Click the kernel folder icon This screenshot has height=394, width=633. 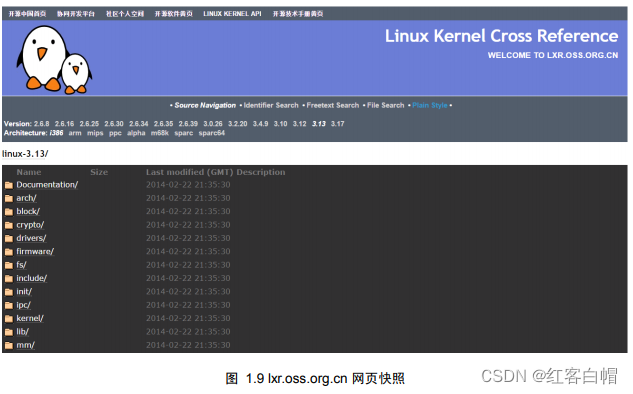(9, 319)
